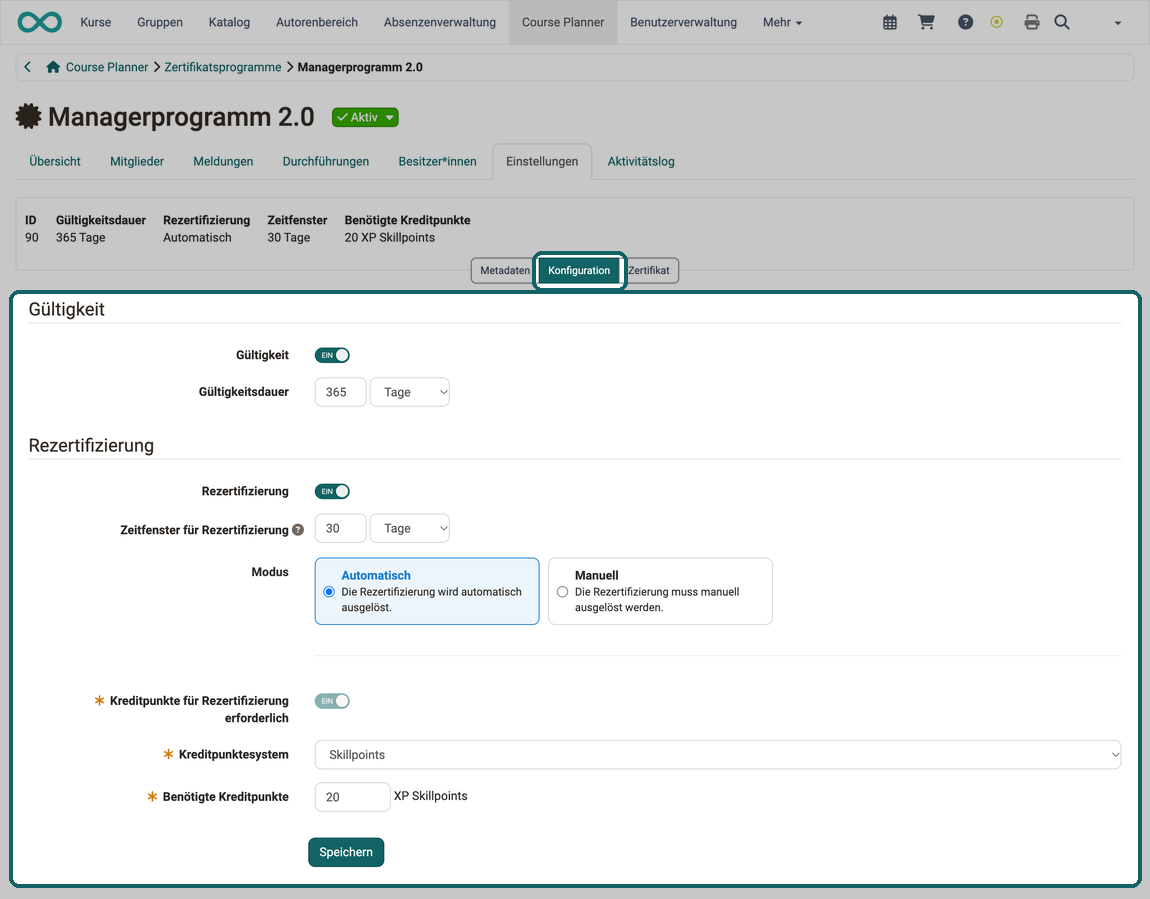Open the shopping cart icon
1150x899 pixels.
(x=926, y=22)
